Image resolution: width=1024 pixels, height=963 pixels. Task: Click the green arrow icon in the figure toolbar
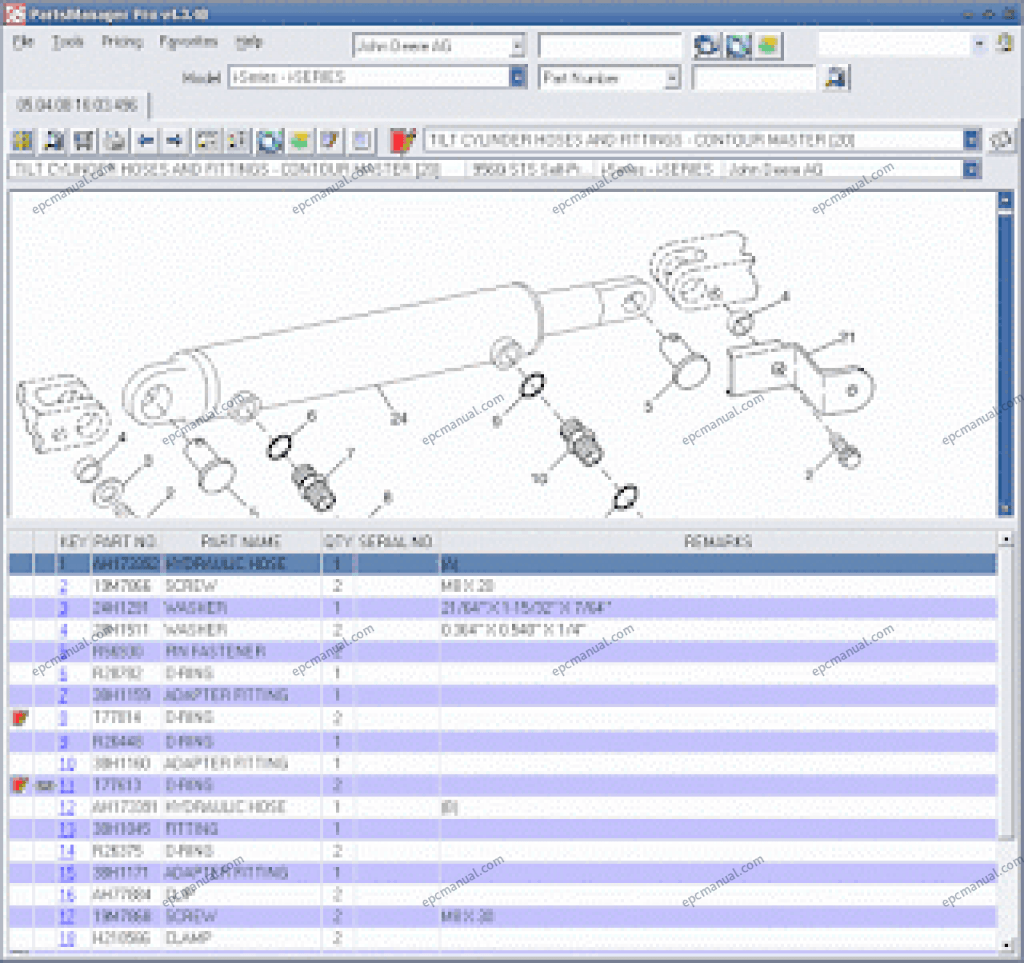[300, 140]
